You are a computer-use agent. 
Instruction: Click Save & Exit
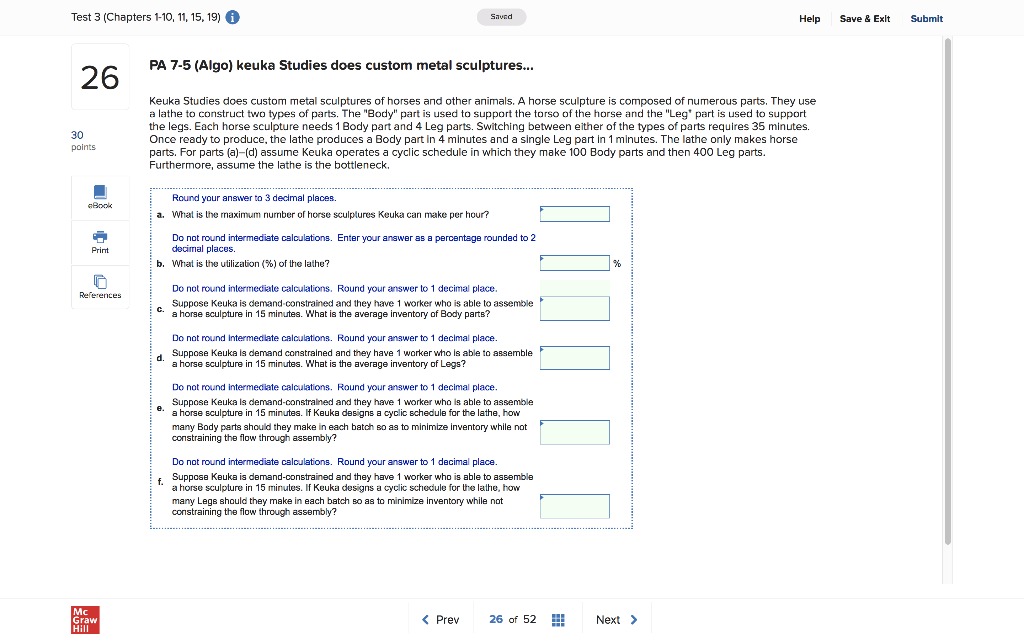click(865, 19)
